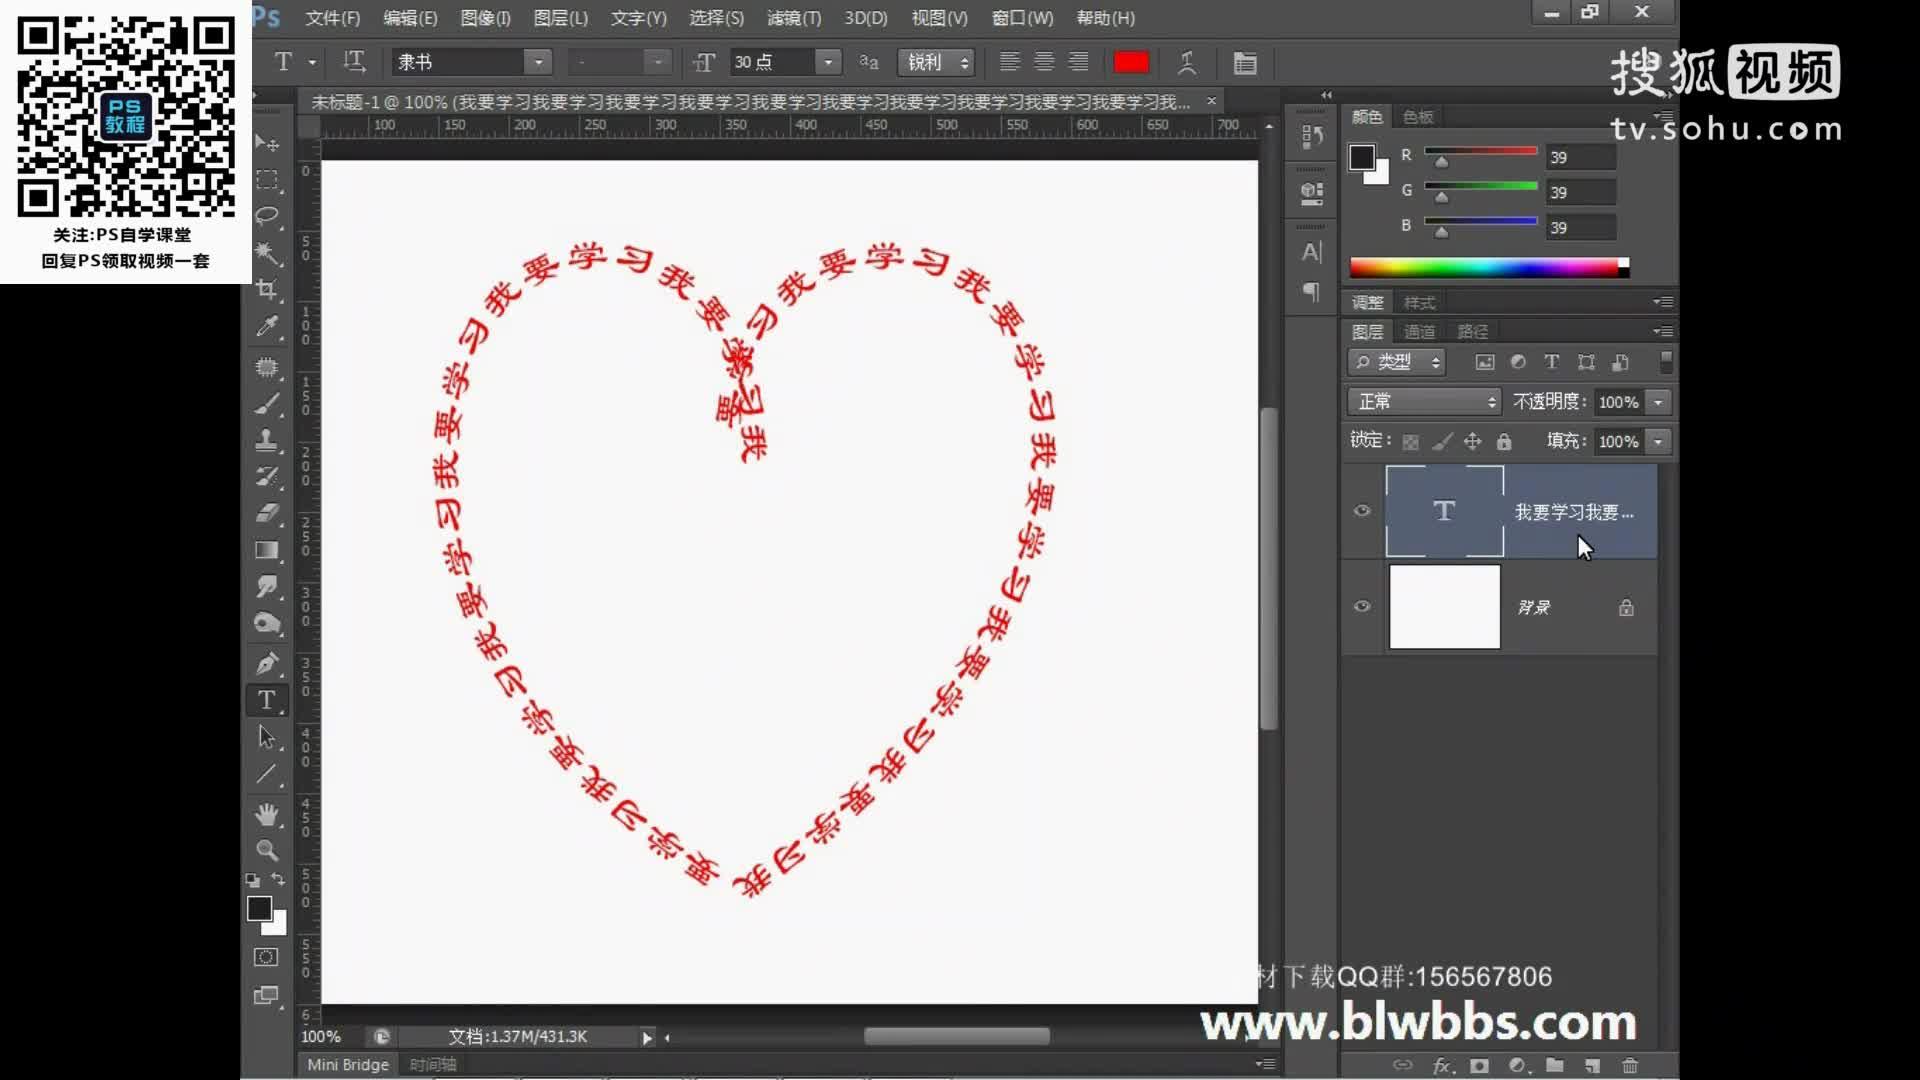Open the blend mode dropdown 正常

1424,401
